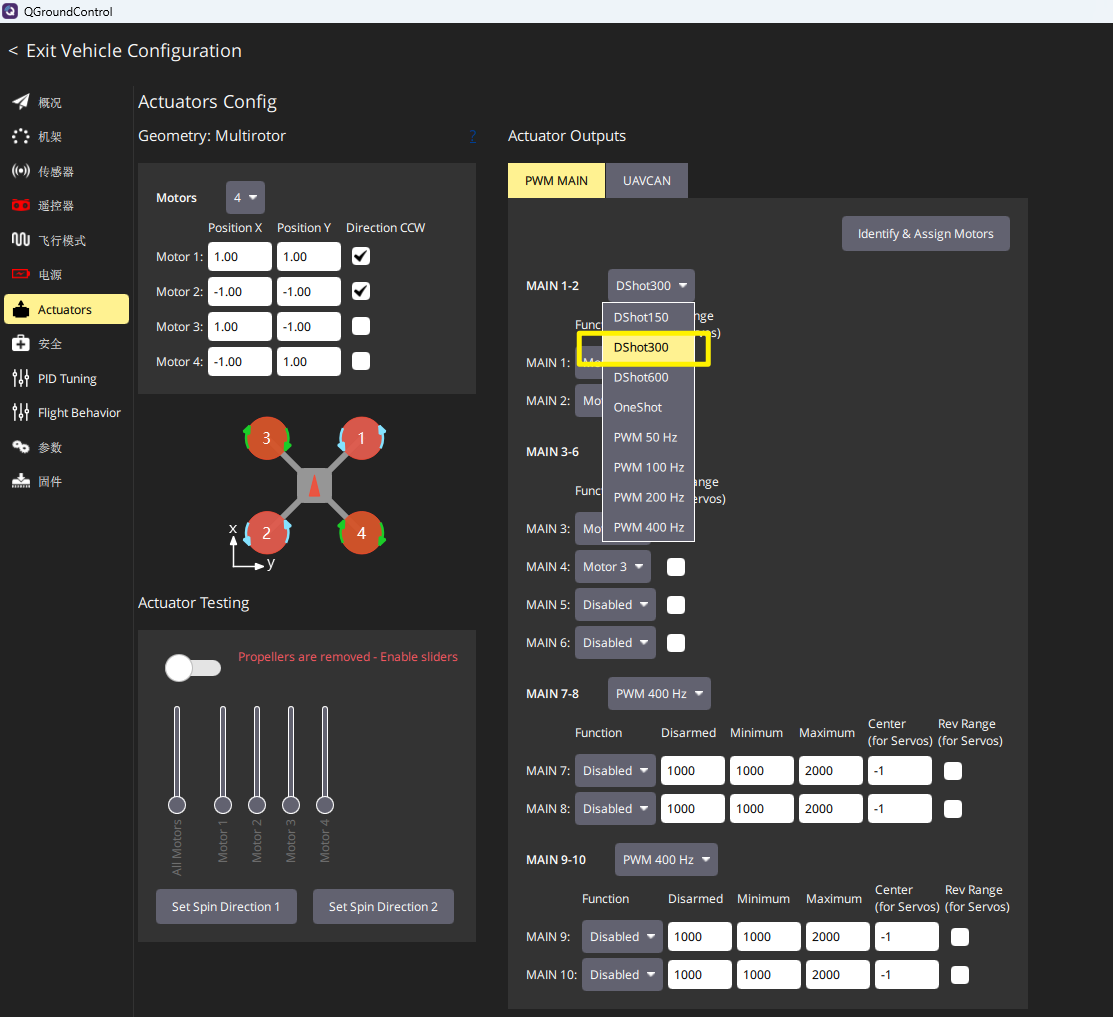Open the Sensors icon (传感器)
The width and height of the screenshot is (1113, 1017).
[21, 170]
